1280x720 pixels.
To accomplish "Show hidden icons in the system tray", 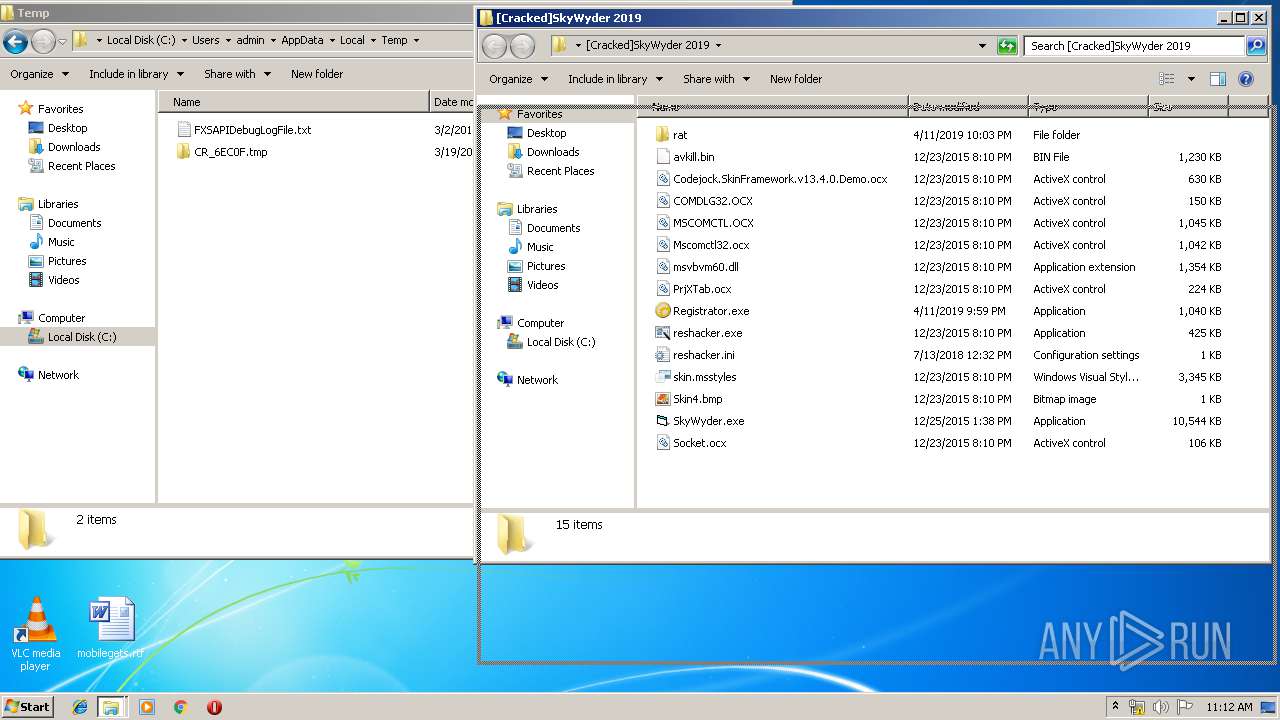I will (x=1115, y=707).
